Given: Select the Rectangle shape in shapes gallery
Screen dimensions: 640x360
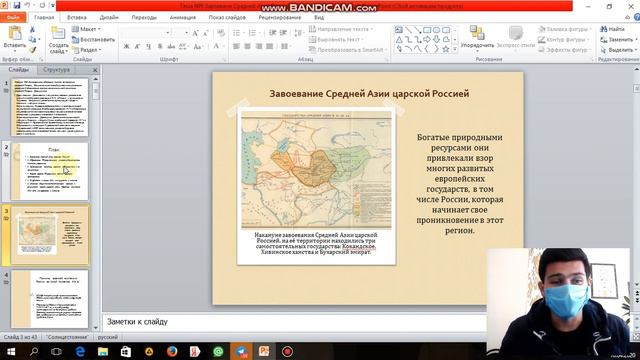Looking at the screenshot, I should click(x=427, y=30).
